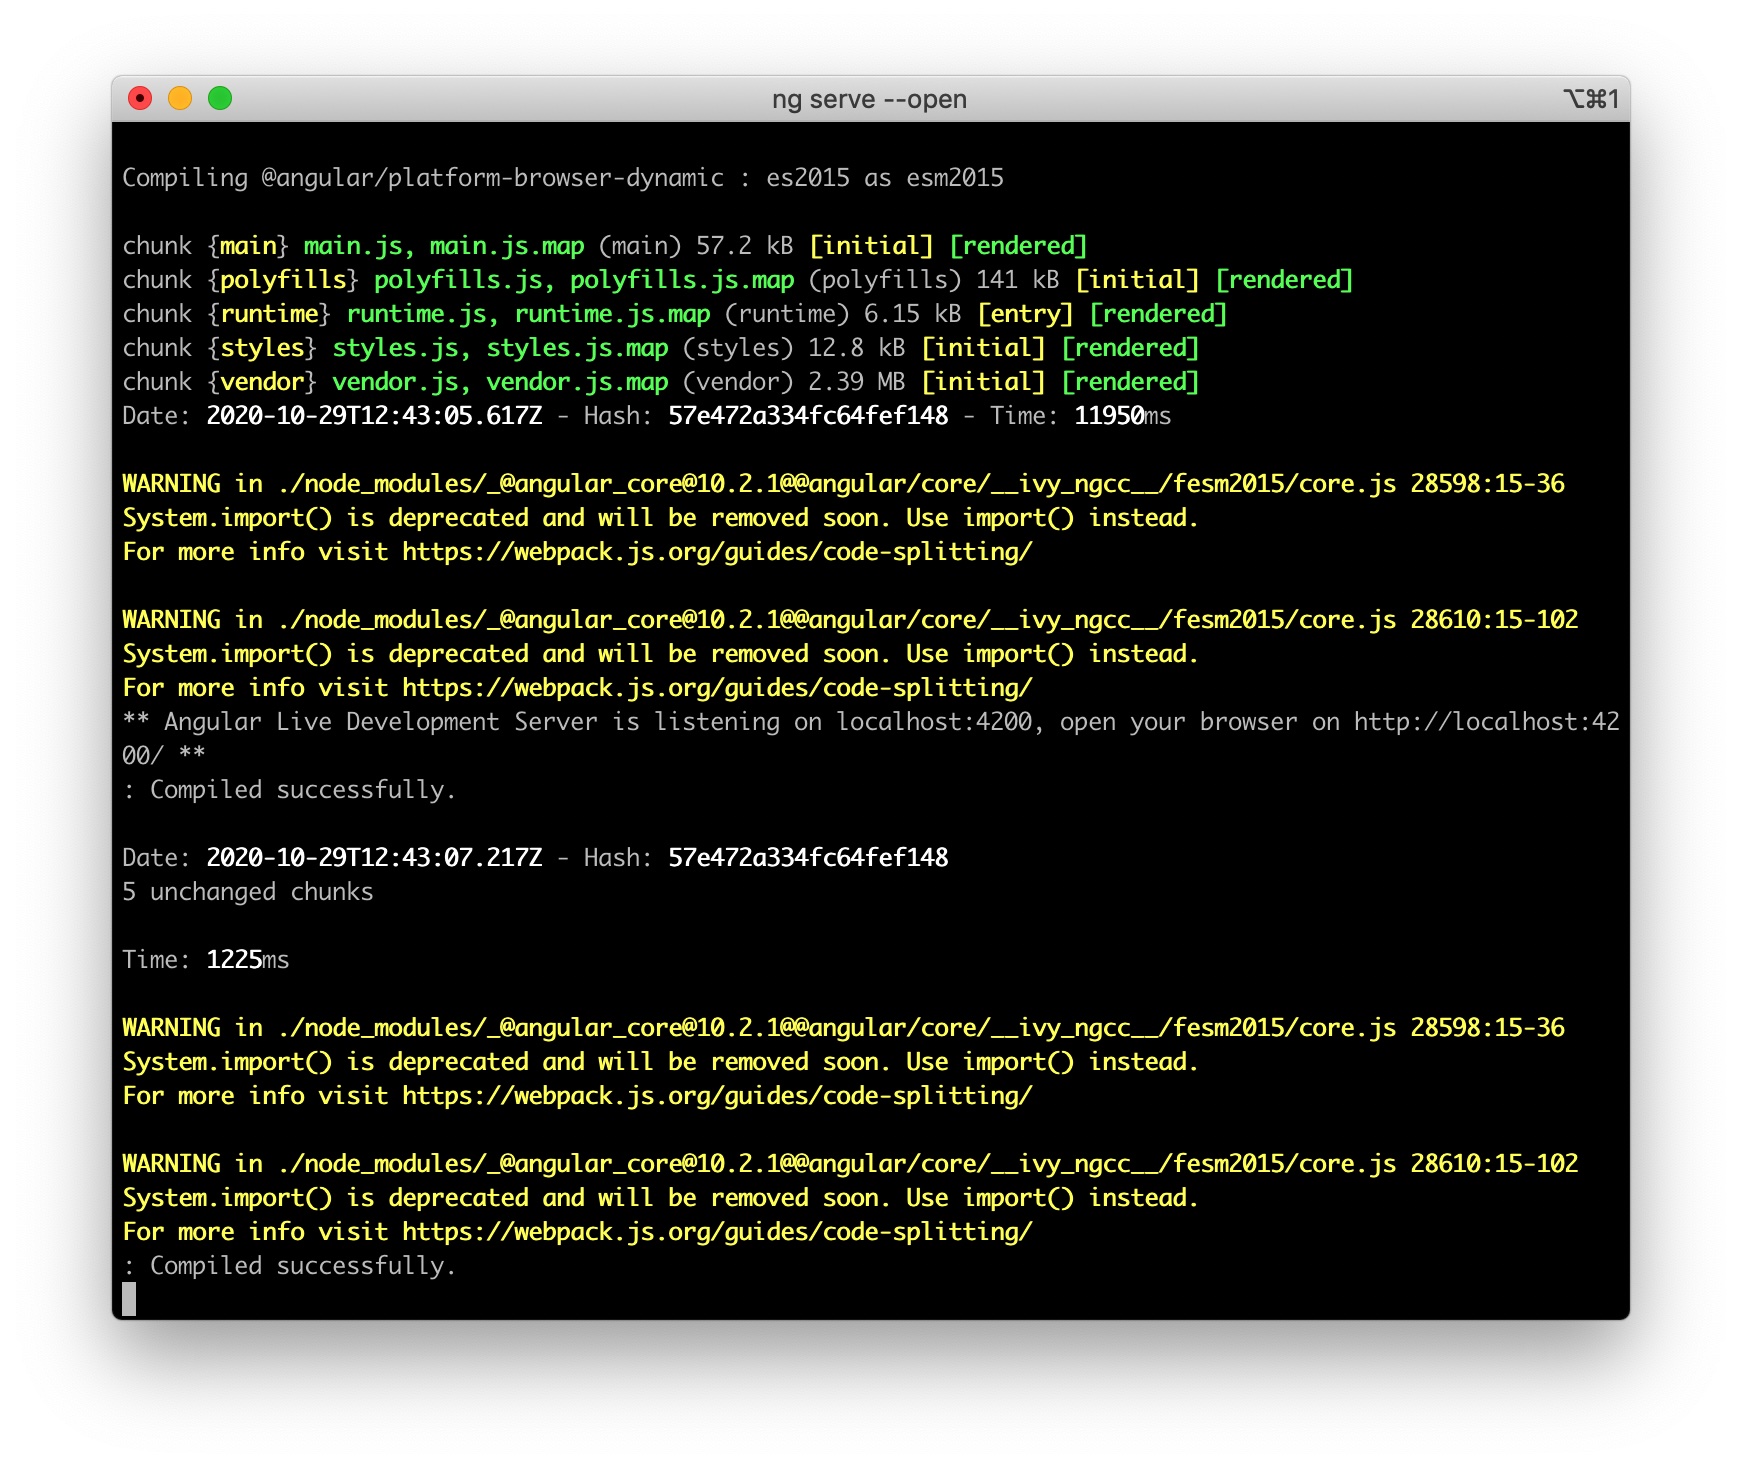Screen dimensions: 1742x1468
Task: Click the 'ng serve --open' window title
Action: coord(869,99)
